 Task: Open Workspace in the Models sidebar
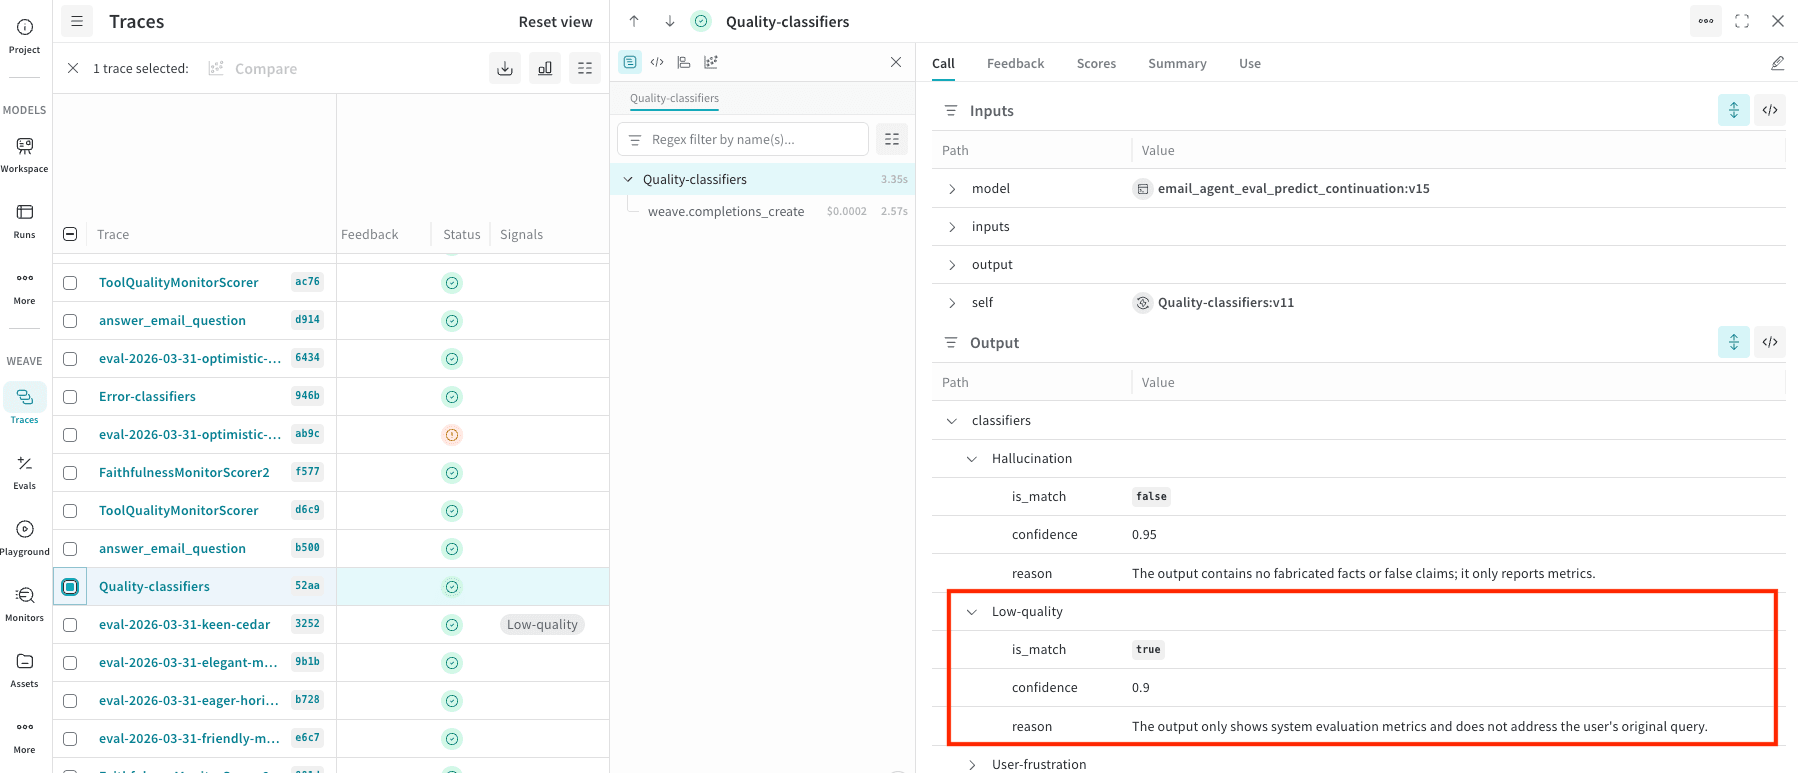tap(24, 154)
